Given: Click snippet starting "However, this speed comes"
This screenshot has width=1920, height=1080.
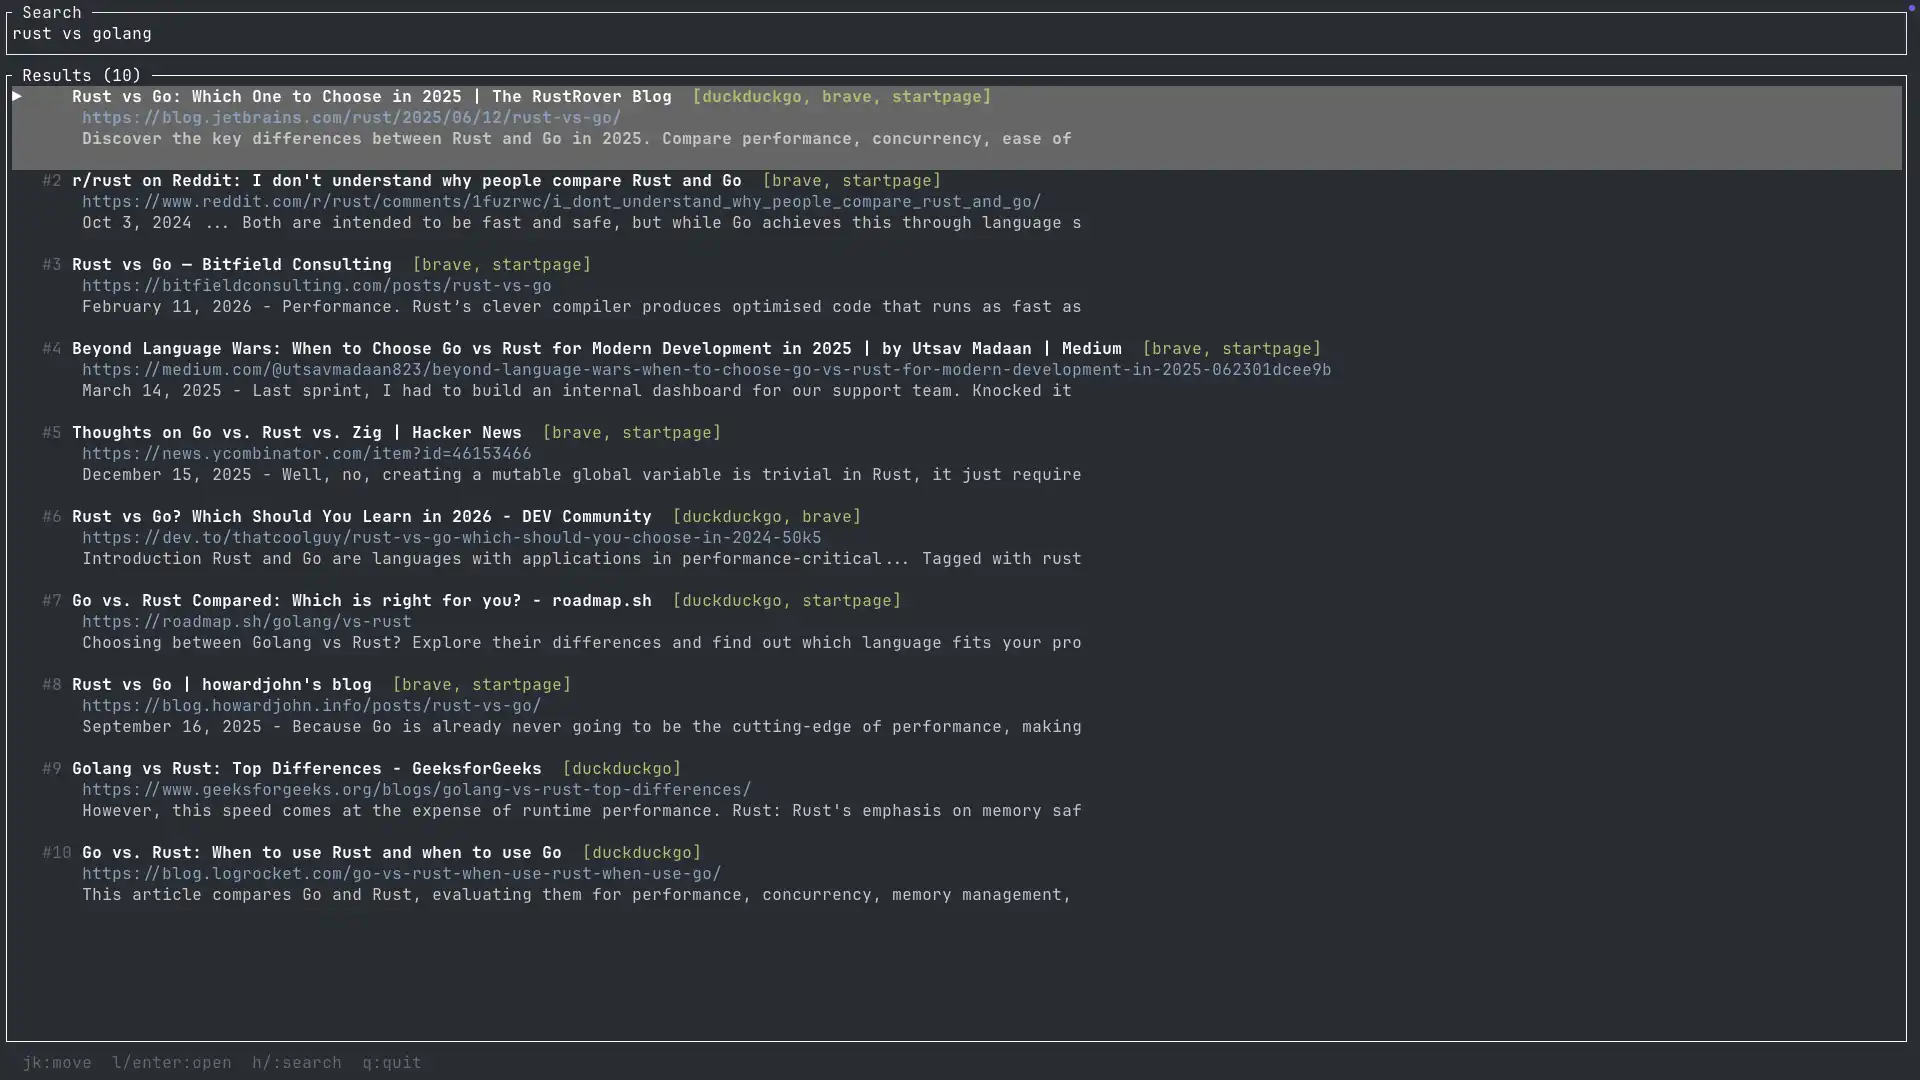Looking at the screenshot, I should (x=582, y=811).
